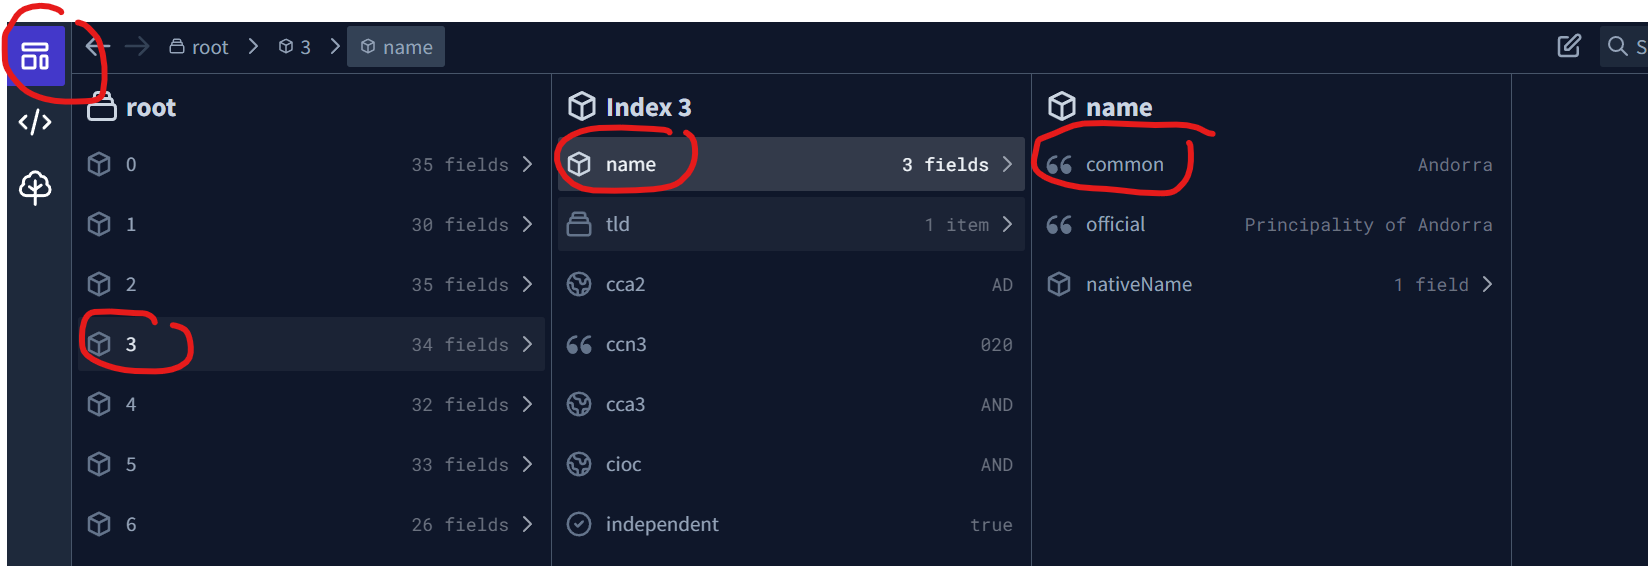Open the code editor view icon
Viewport: 1648px width, 566px height.
(36, 122)
